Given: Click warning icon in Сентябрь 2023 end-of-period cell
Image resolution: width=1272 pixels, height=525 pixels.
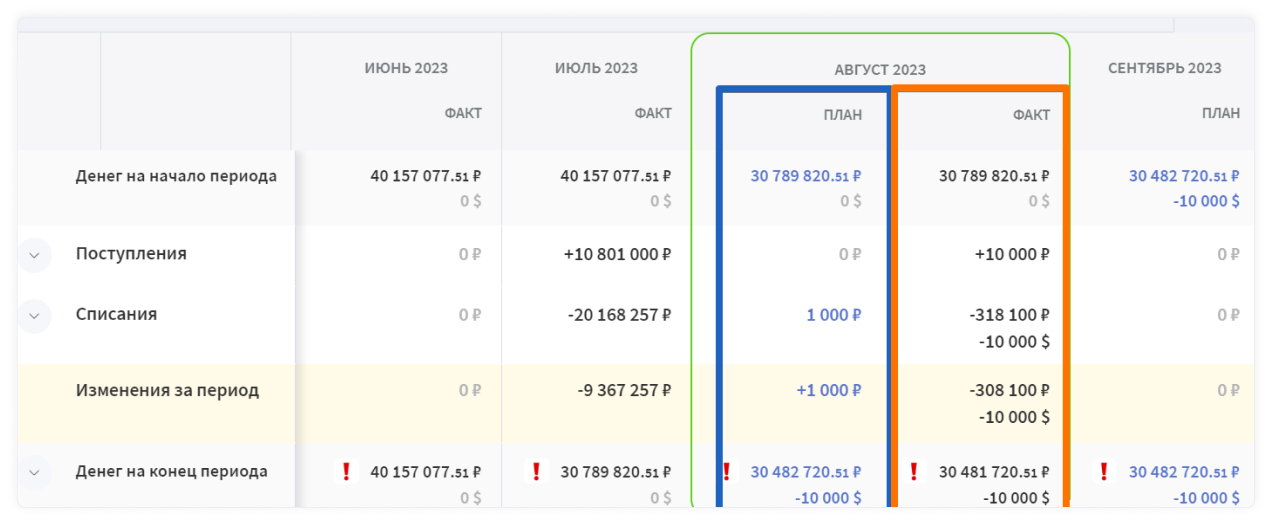Looking at the screenshot, I should pos(1105,472).
